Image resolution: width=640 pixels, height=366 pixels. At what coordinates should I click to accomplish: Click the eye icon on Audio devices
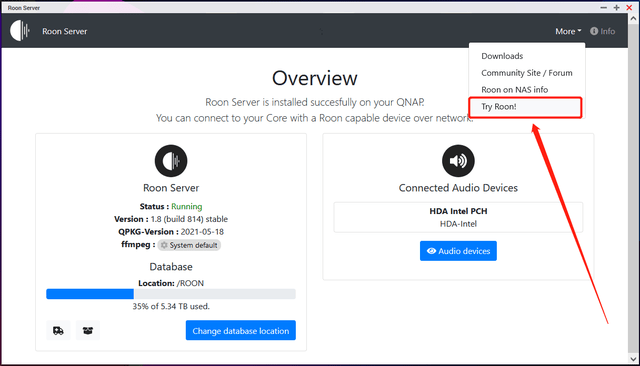click(x=431, y=251)
